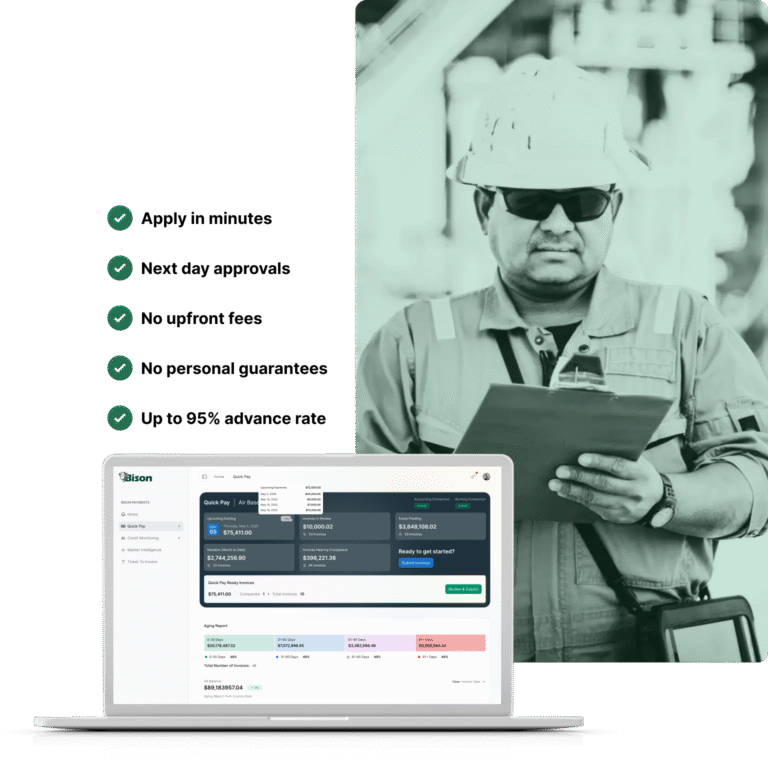Click the Home breadcrumb in top bar
Image resolution: width=768 pixels, height=768 pixels.
click(219, 477)
